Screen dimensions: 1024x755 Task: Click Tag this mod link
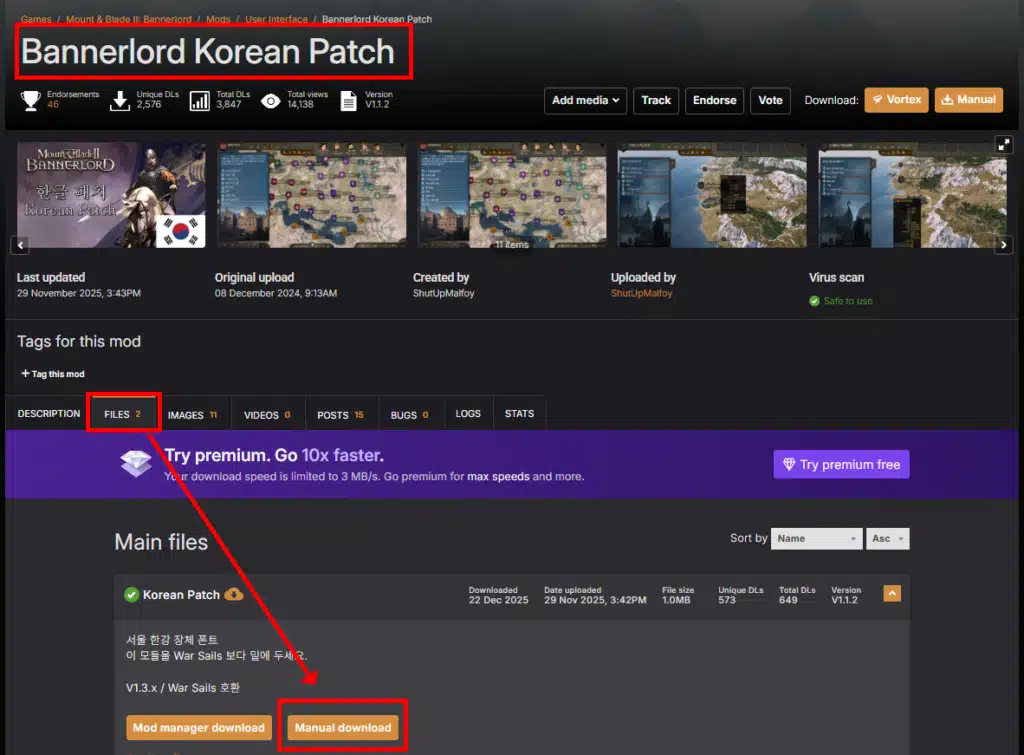point(53,374)
